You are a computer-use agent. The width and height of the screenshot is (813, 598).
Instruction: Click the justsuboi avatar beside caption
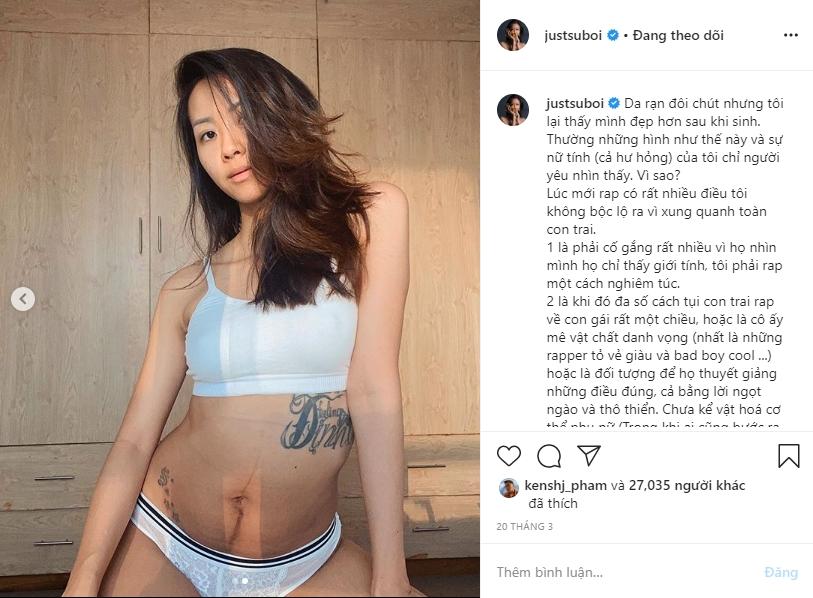pos(513,110)
